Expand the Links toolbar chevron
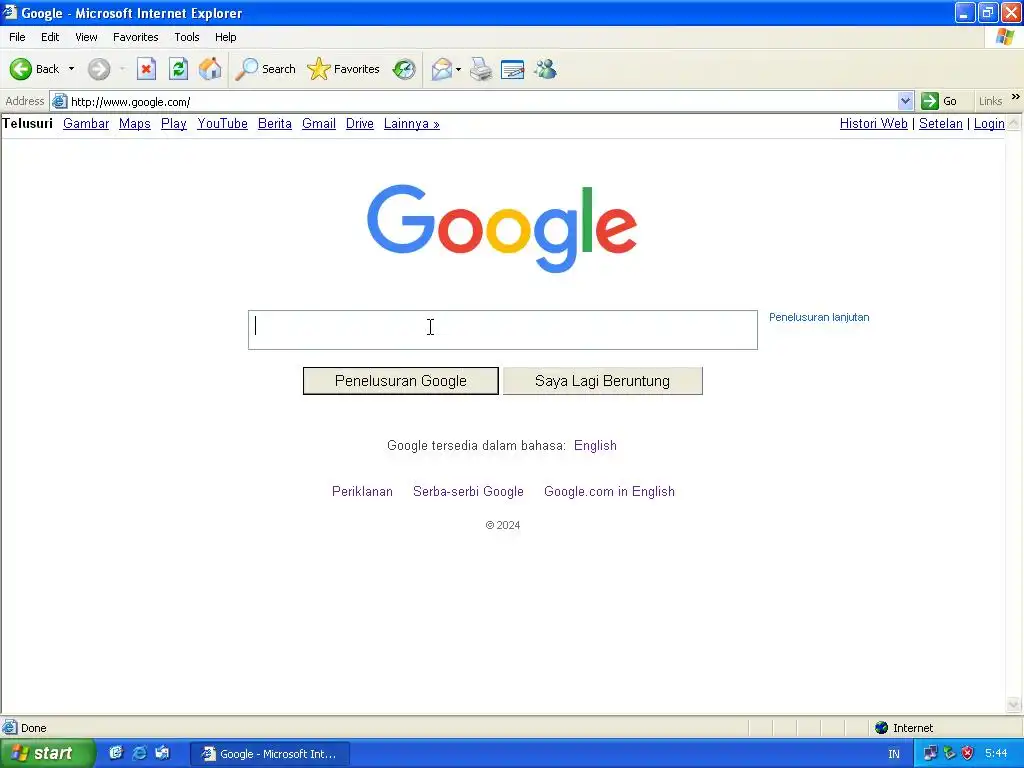1024x768 pixels. click(1016, 97)
